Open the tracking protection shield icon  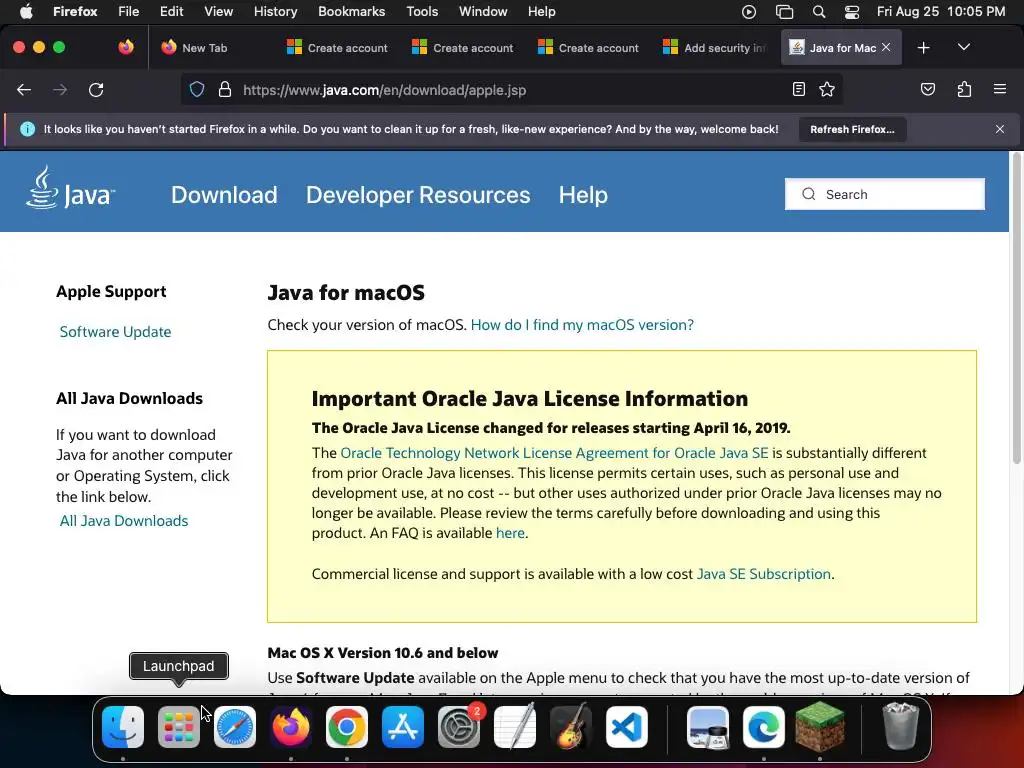197,90
